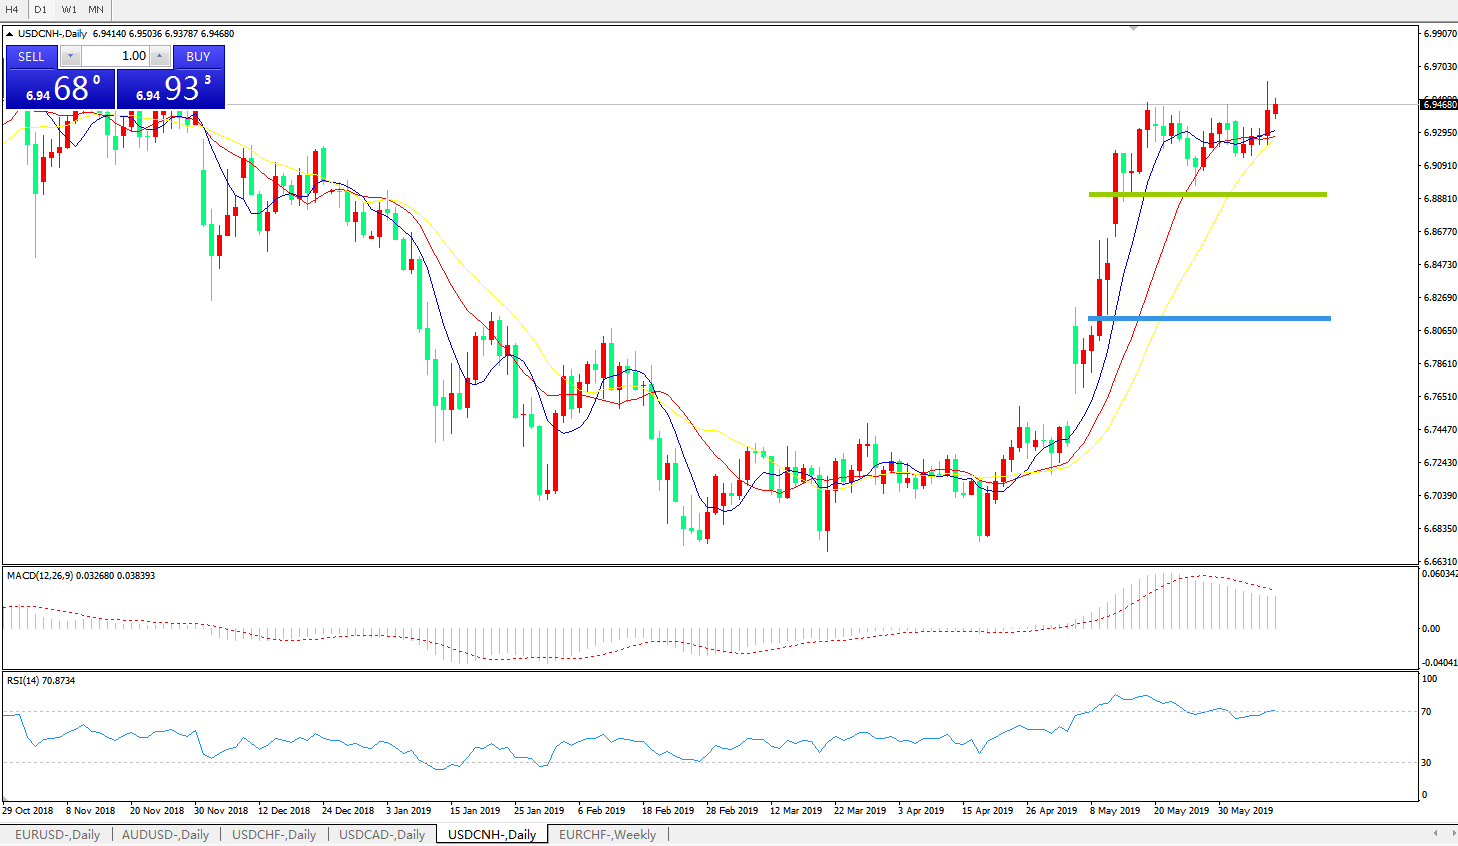The image size is (1458, 846).
Task: Click the current price label 6.94680
Action: coord(1438,105)
